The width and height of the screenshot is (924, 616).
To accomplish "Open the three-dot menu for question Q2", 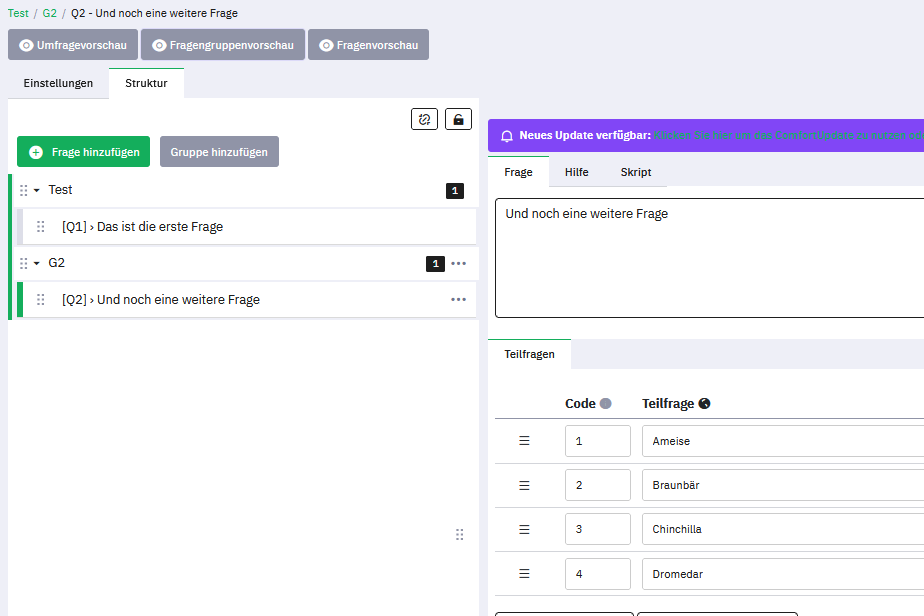I will 458,299.
